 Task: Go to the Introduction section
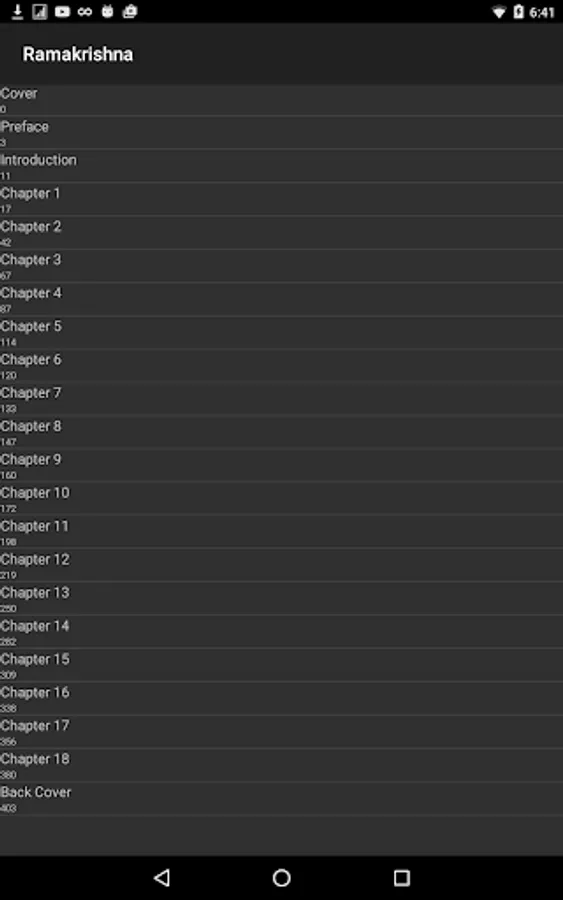pos(281,166)
